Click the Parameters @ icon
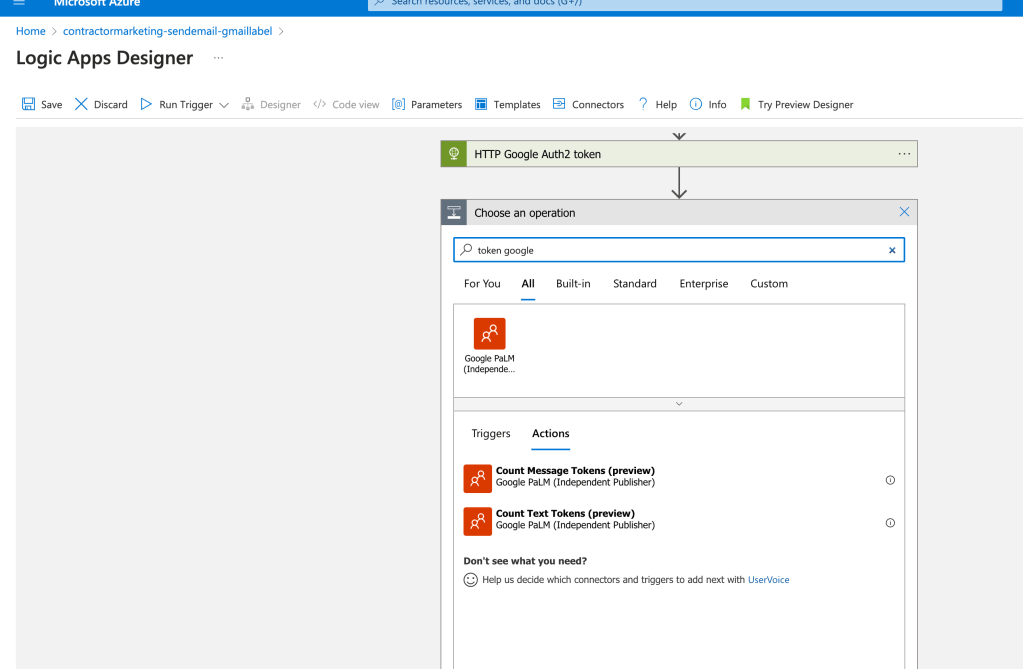The width and height of the screenshot is (1023, 669). (x=399, y=104)
